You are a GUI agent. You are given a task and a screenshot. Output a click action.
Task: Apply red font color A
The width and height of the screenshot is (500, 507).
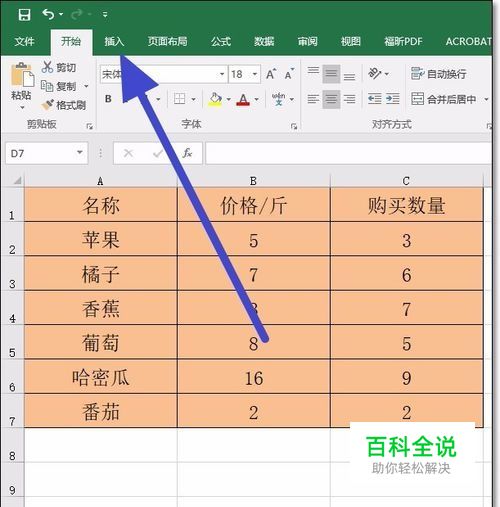pos(243,99)
